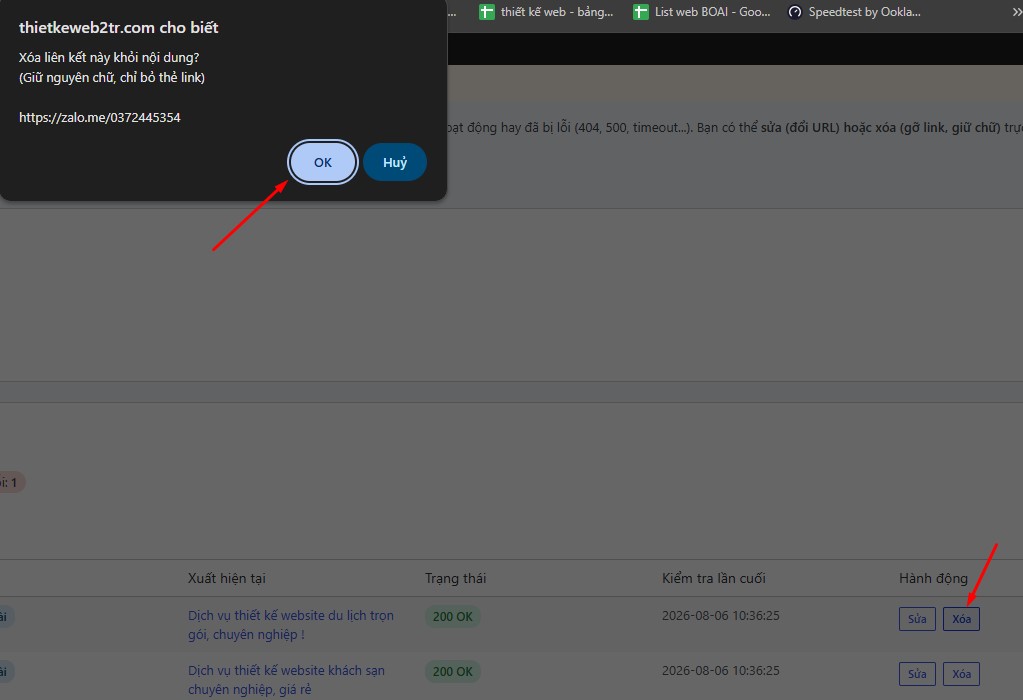Click Xóa for the khách sạn row

961,674
